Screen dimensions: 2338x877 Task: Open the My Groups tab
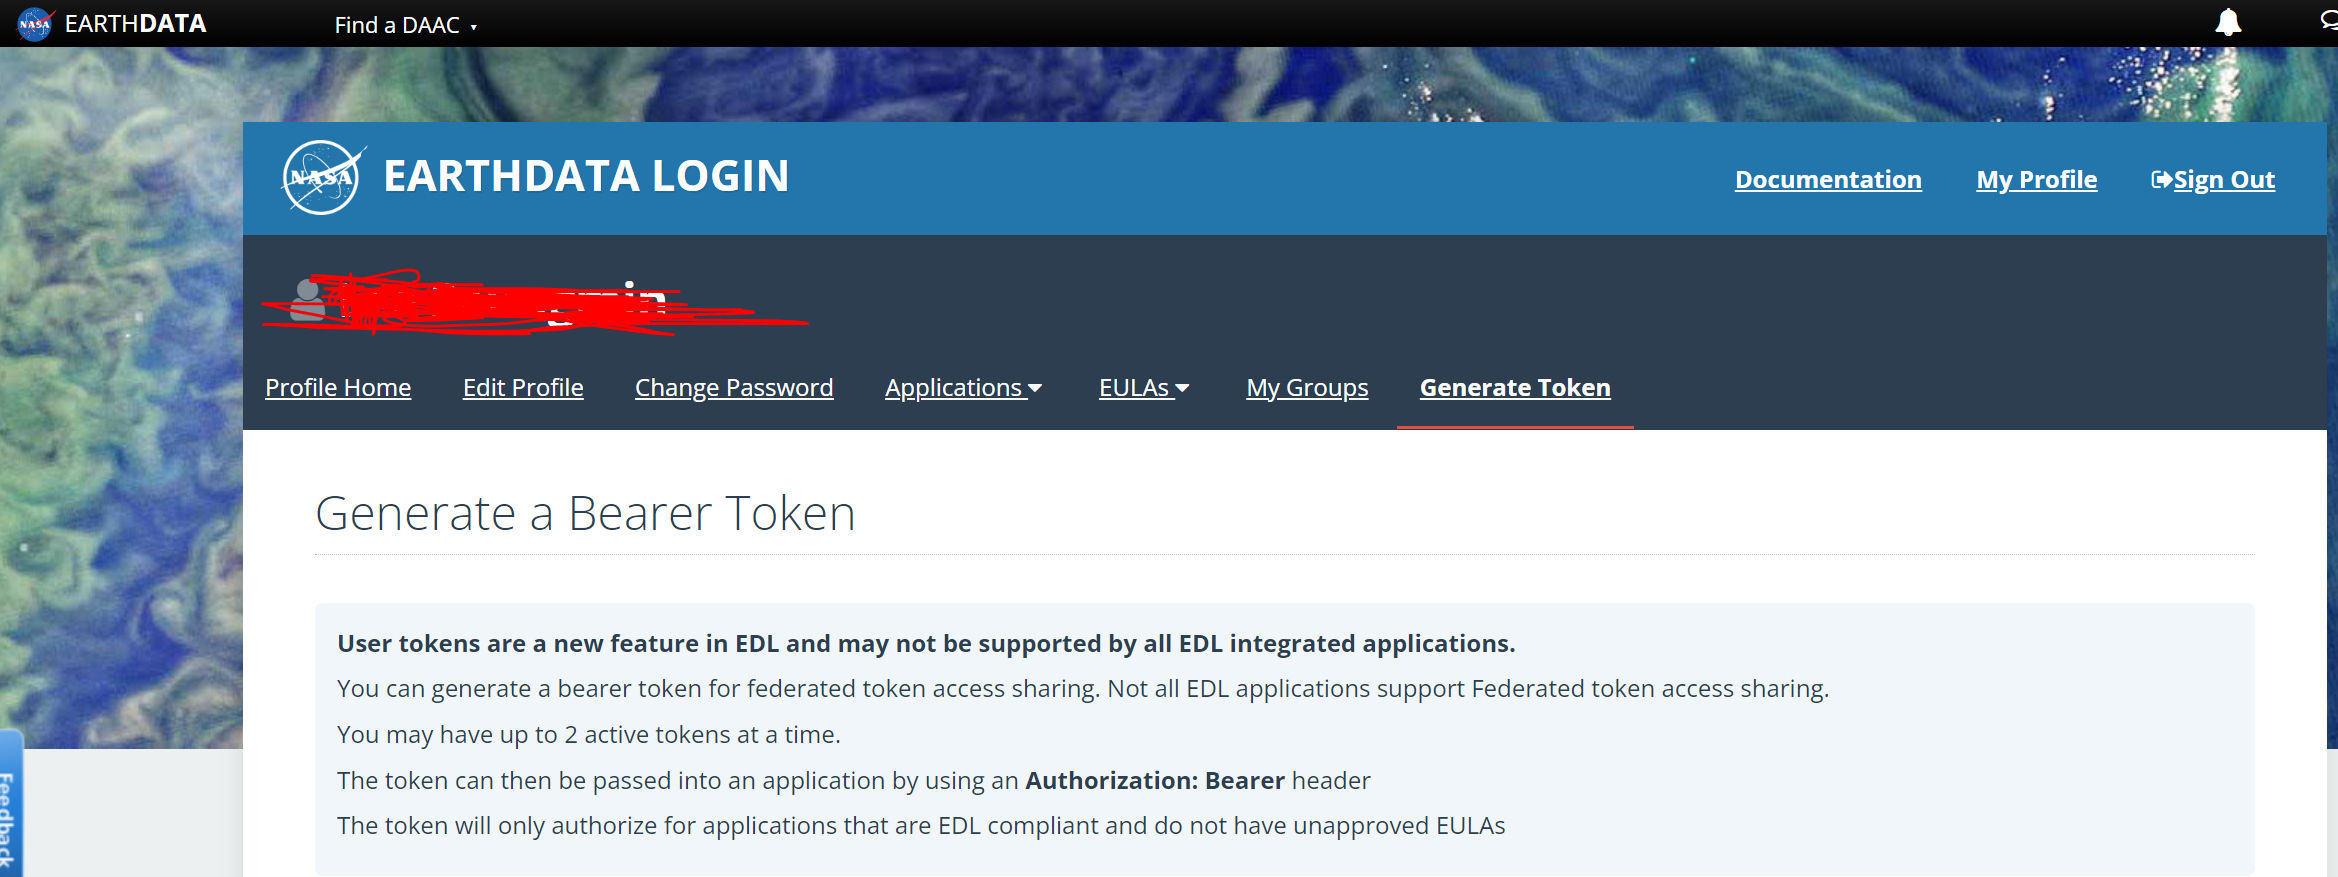pyautogui.click(x=1307, y=388)
